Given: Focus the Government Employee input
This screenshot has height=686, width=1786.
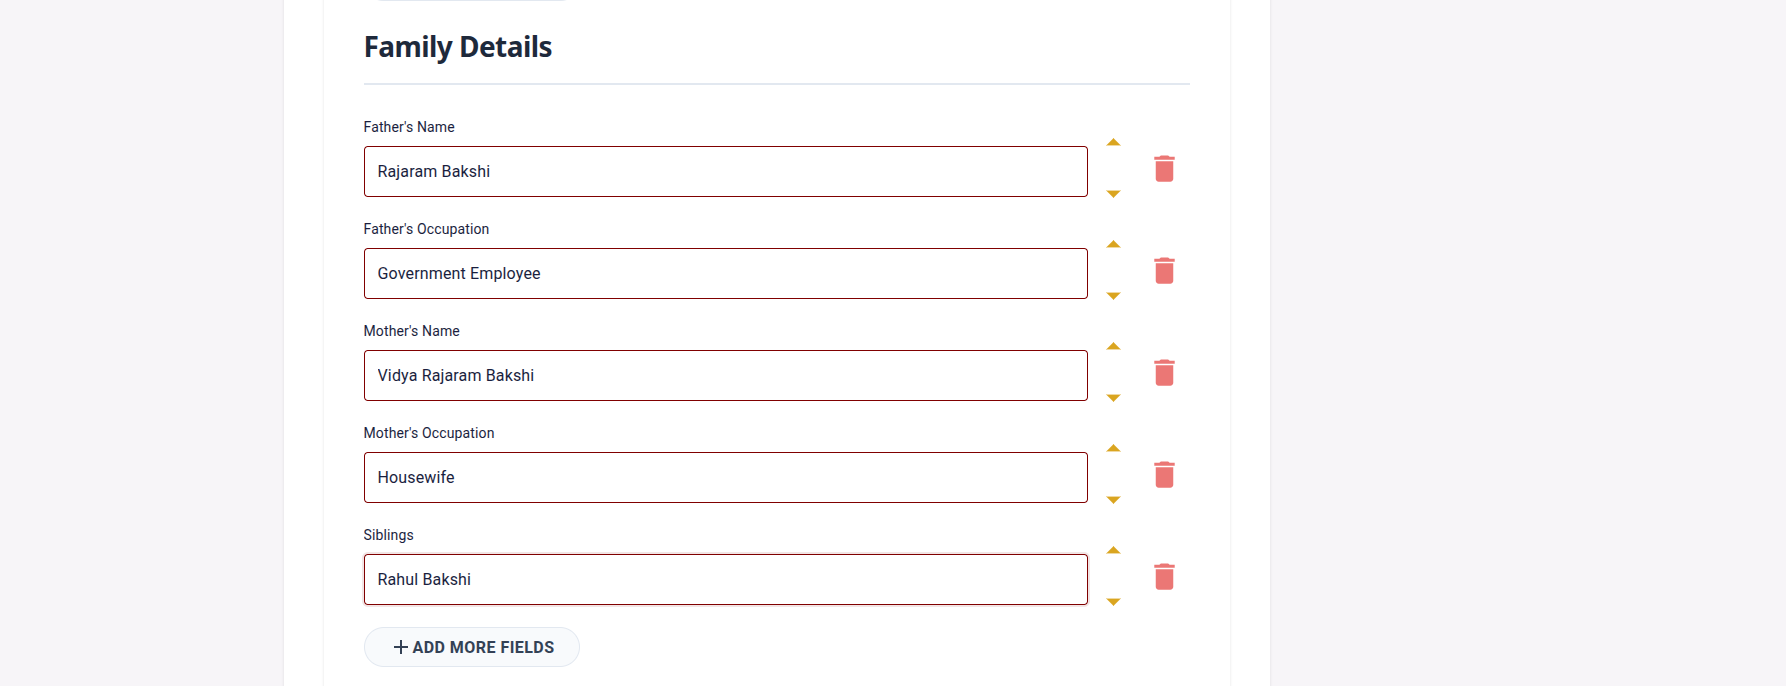Looking at the screenshot, I should [725, 274].
